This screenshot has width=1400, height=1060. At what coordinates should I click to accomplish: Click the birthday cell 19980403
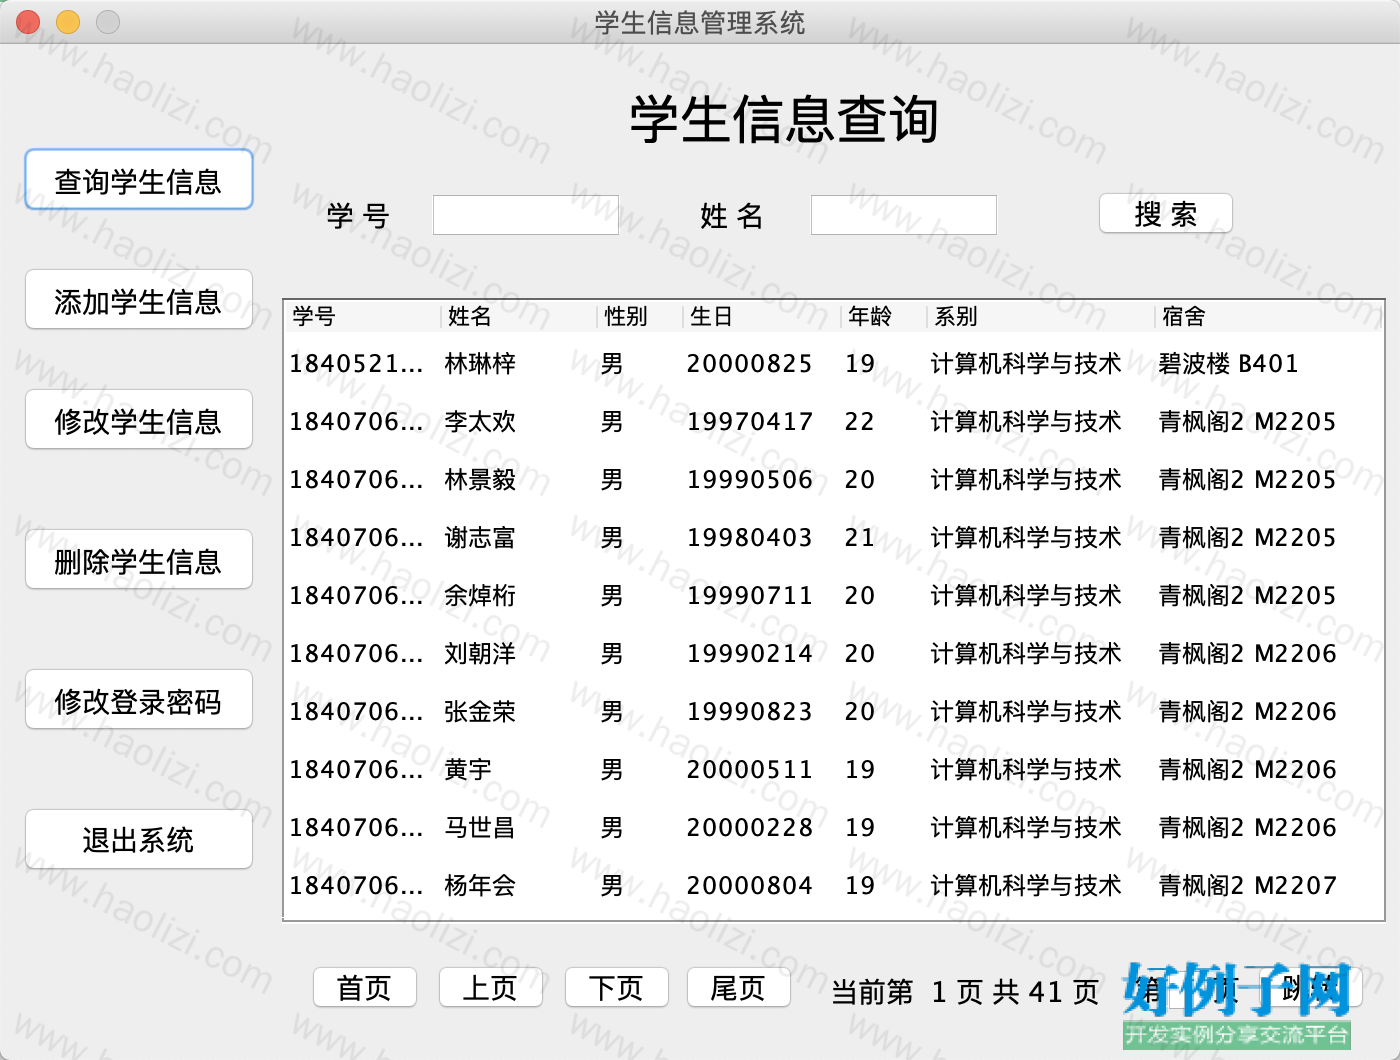coord(749,538)
